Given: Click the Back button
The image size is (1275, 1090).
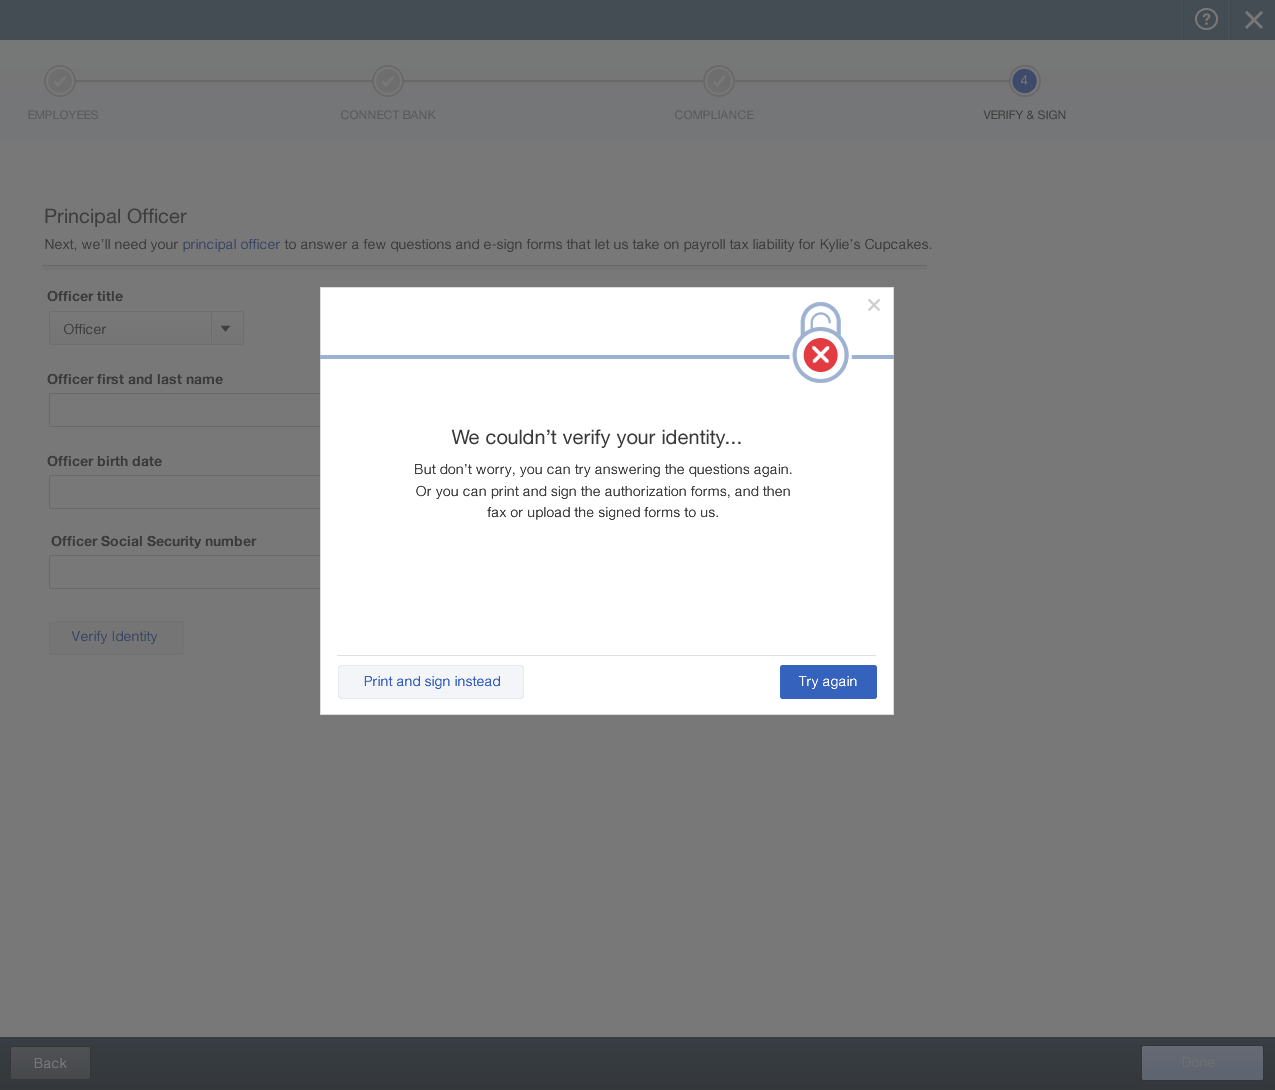Looking at the screenshot, I should 50,1063.
